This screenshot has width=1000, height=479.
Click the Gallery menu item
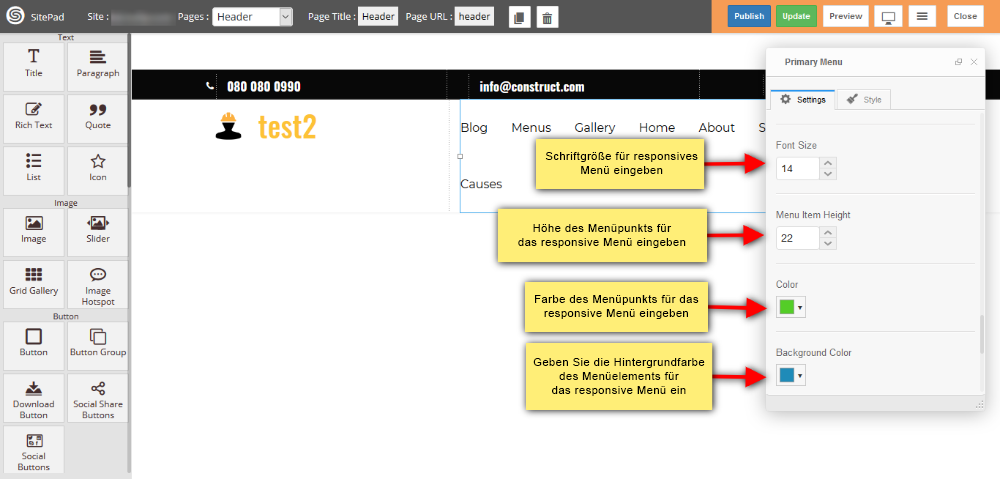tap(595, 128)
